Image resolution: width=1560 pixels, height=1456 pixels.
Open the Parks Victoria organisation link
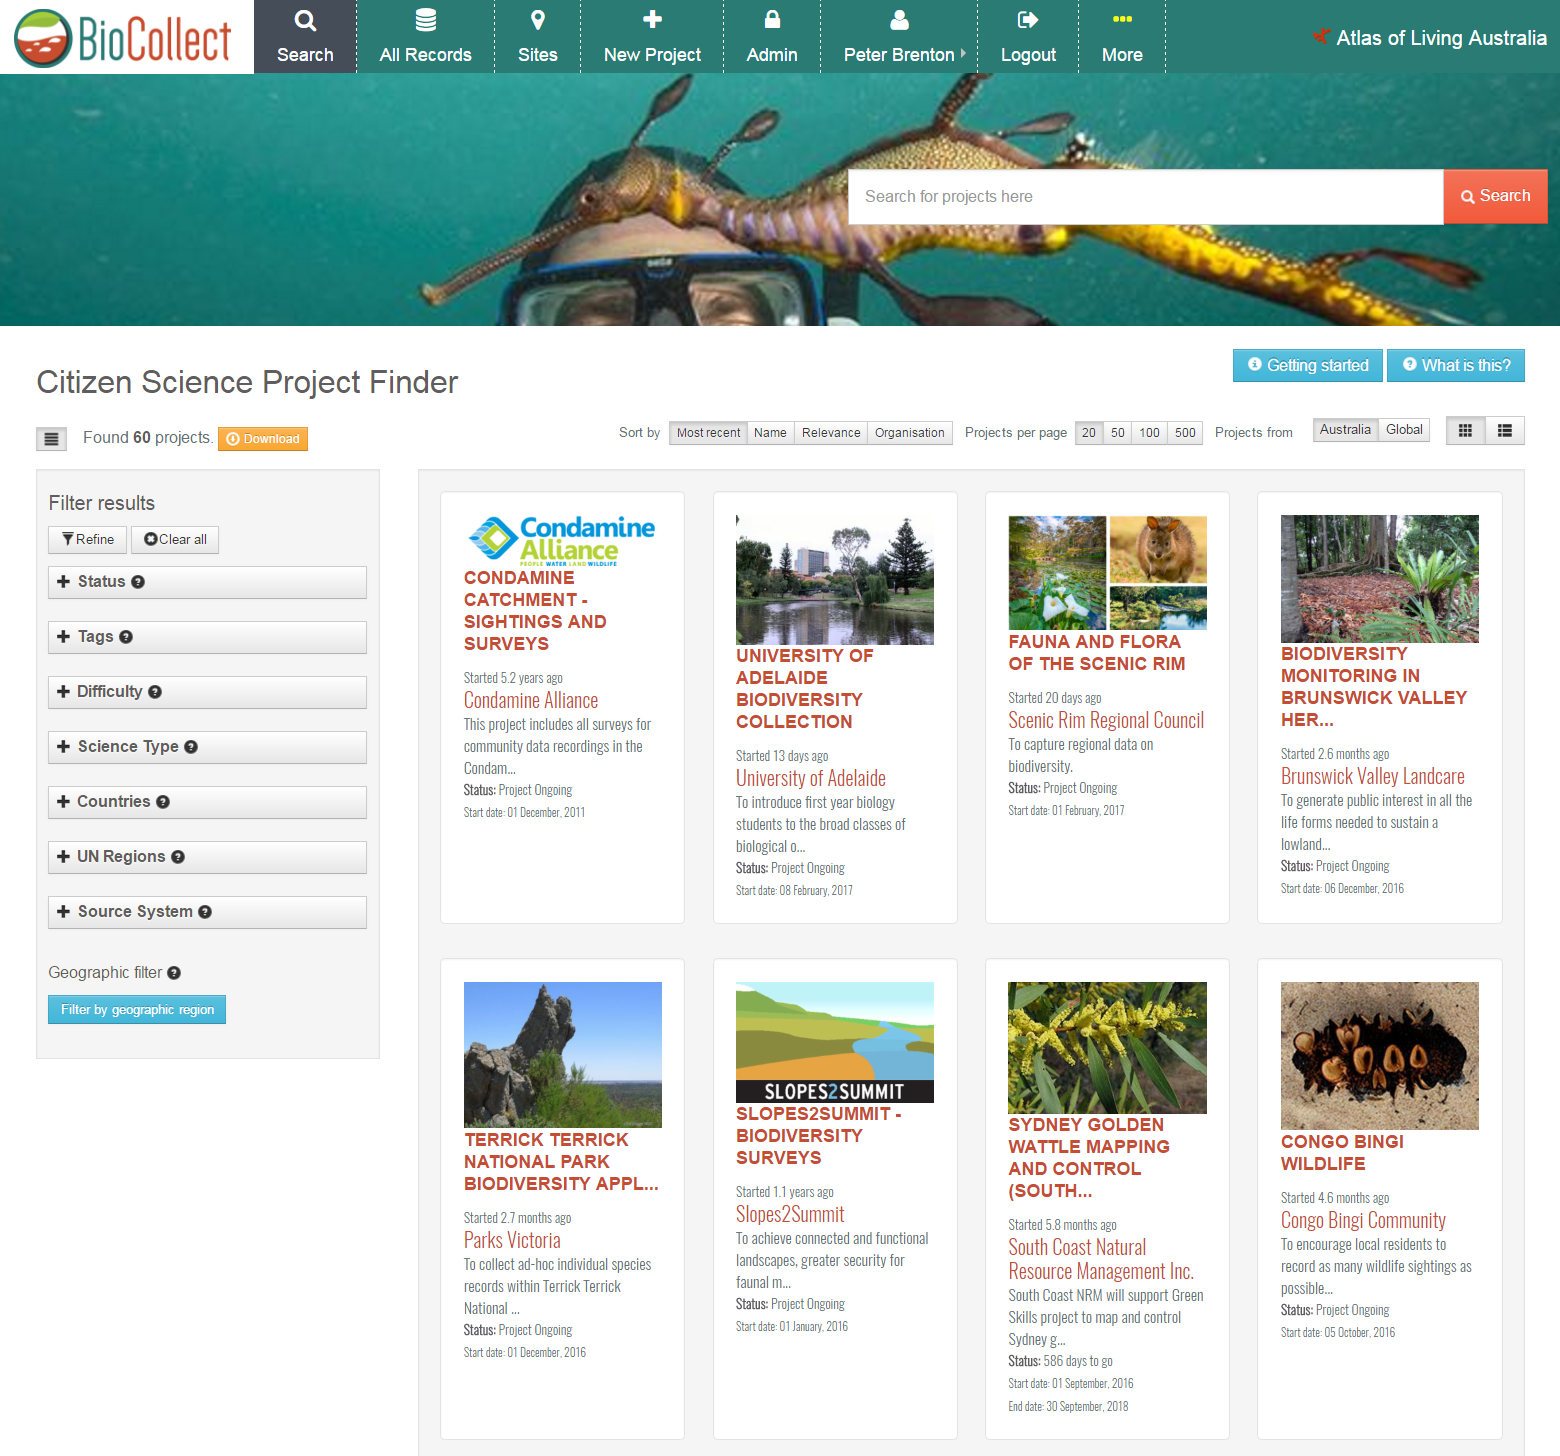(512, 1241)
